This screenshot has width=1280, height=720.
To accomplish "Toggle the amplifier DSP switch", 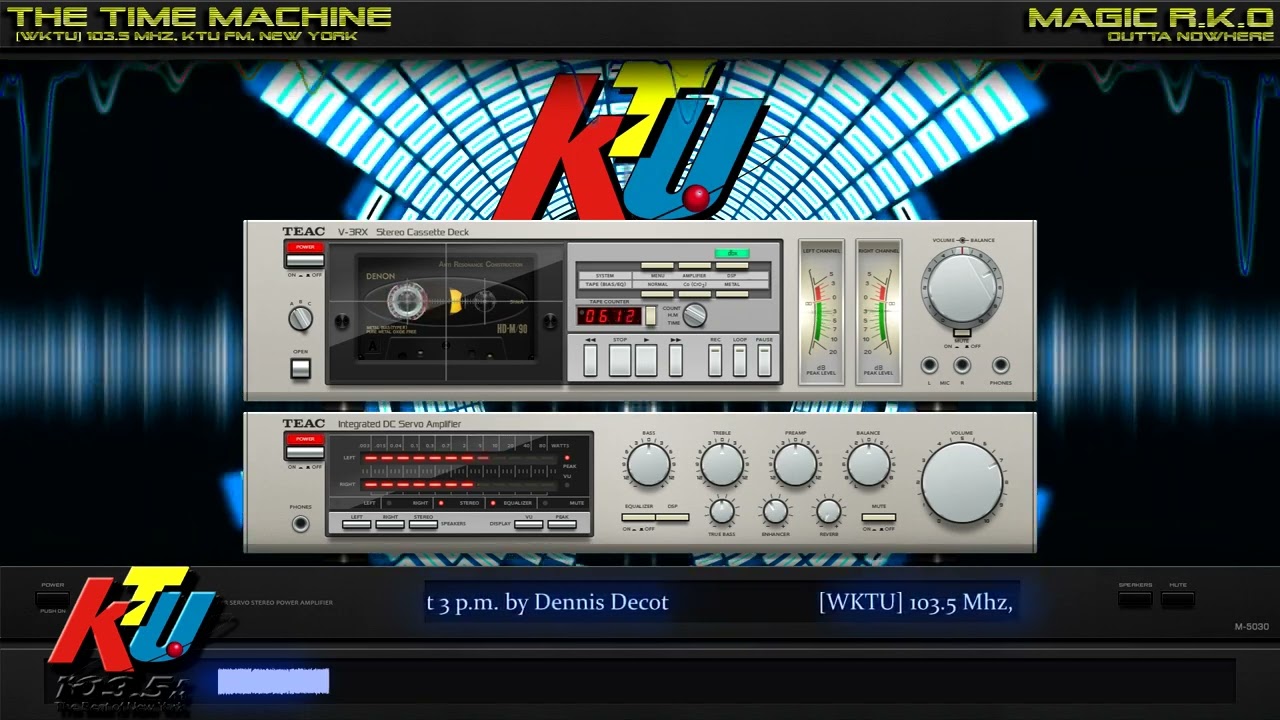I will [x=672, y=518].
